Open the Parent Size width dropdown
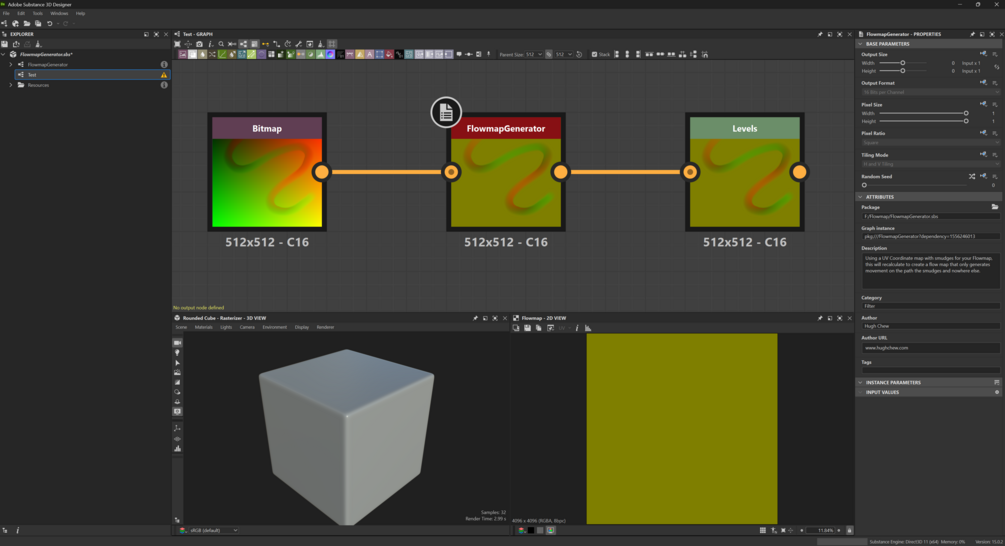Screen dimensions: 1005x546 click(534, 54)
